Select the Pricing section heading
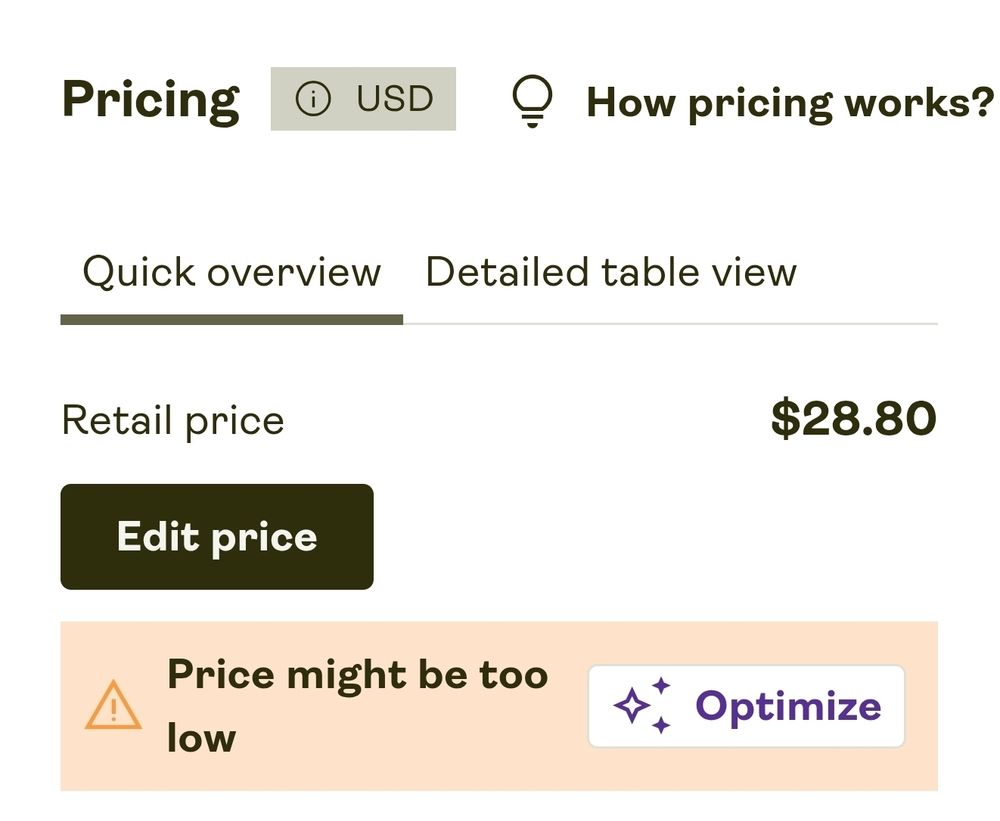Screen dimensions: 1000x821 point(151,99)
